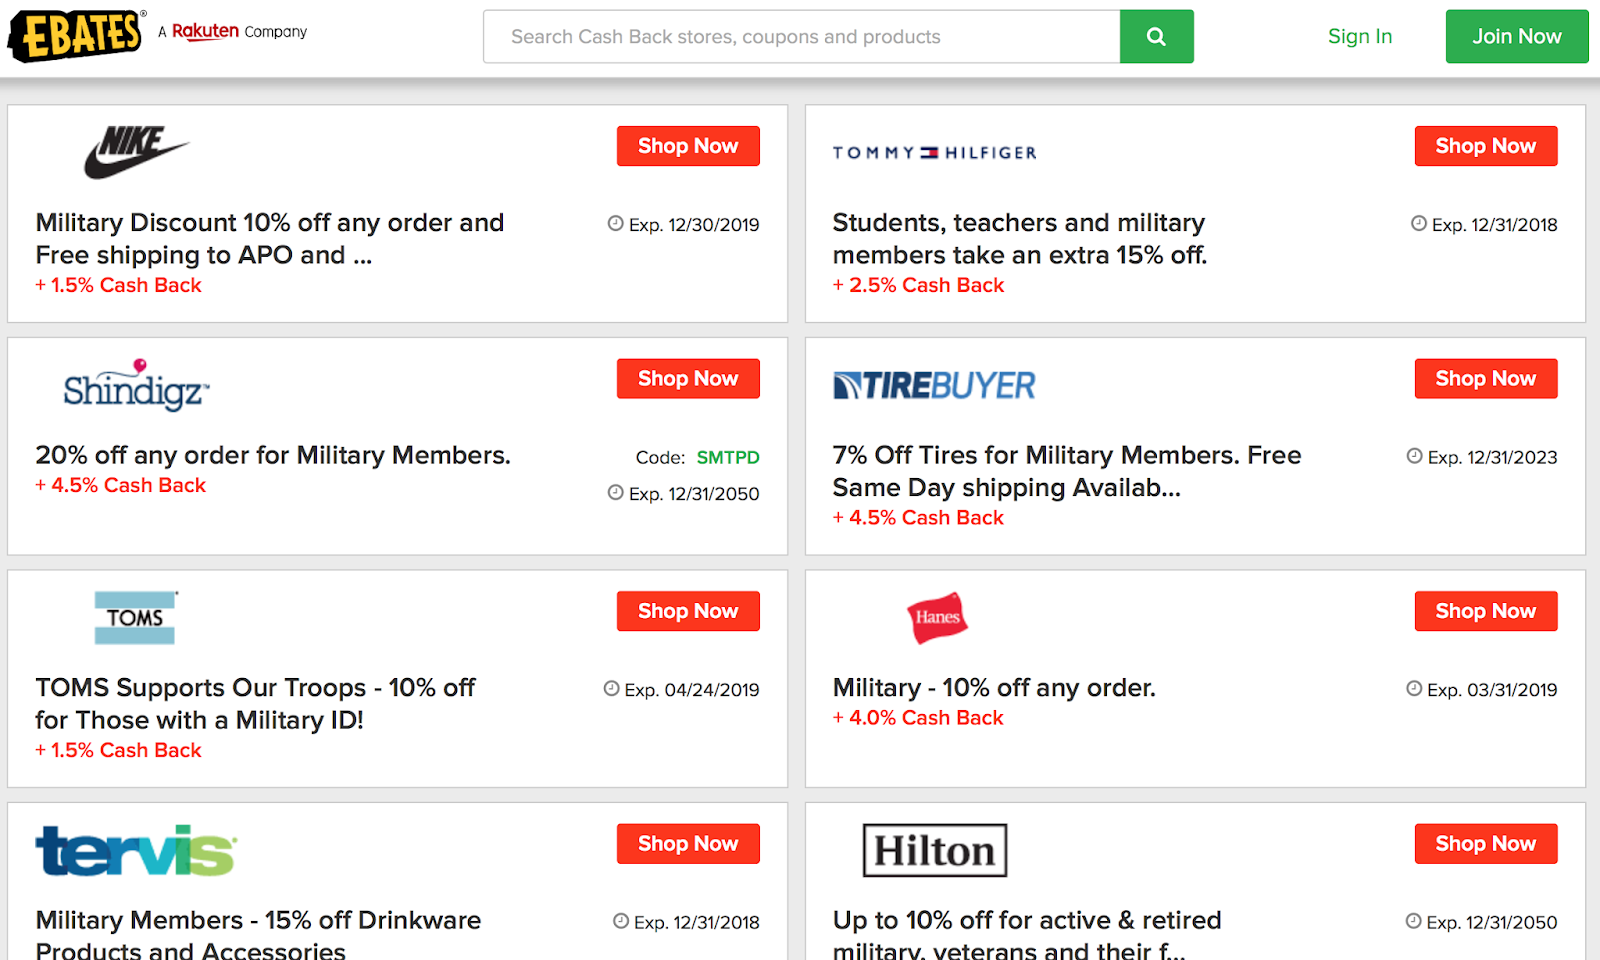Open the Sign In link
The height and width of the screenshot is (960, 1600).
pos(1359,36)
